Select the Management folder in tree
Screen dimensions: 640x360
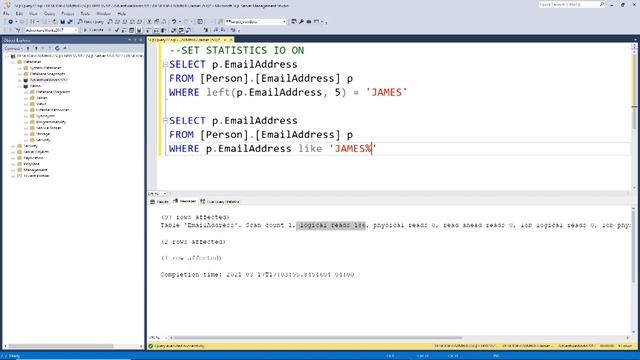click(x=35, y=170)
